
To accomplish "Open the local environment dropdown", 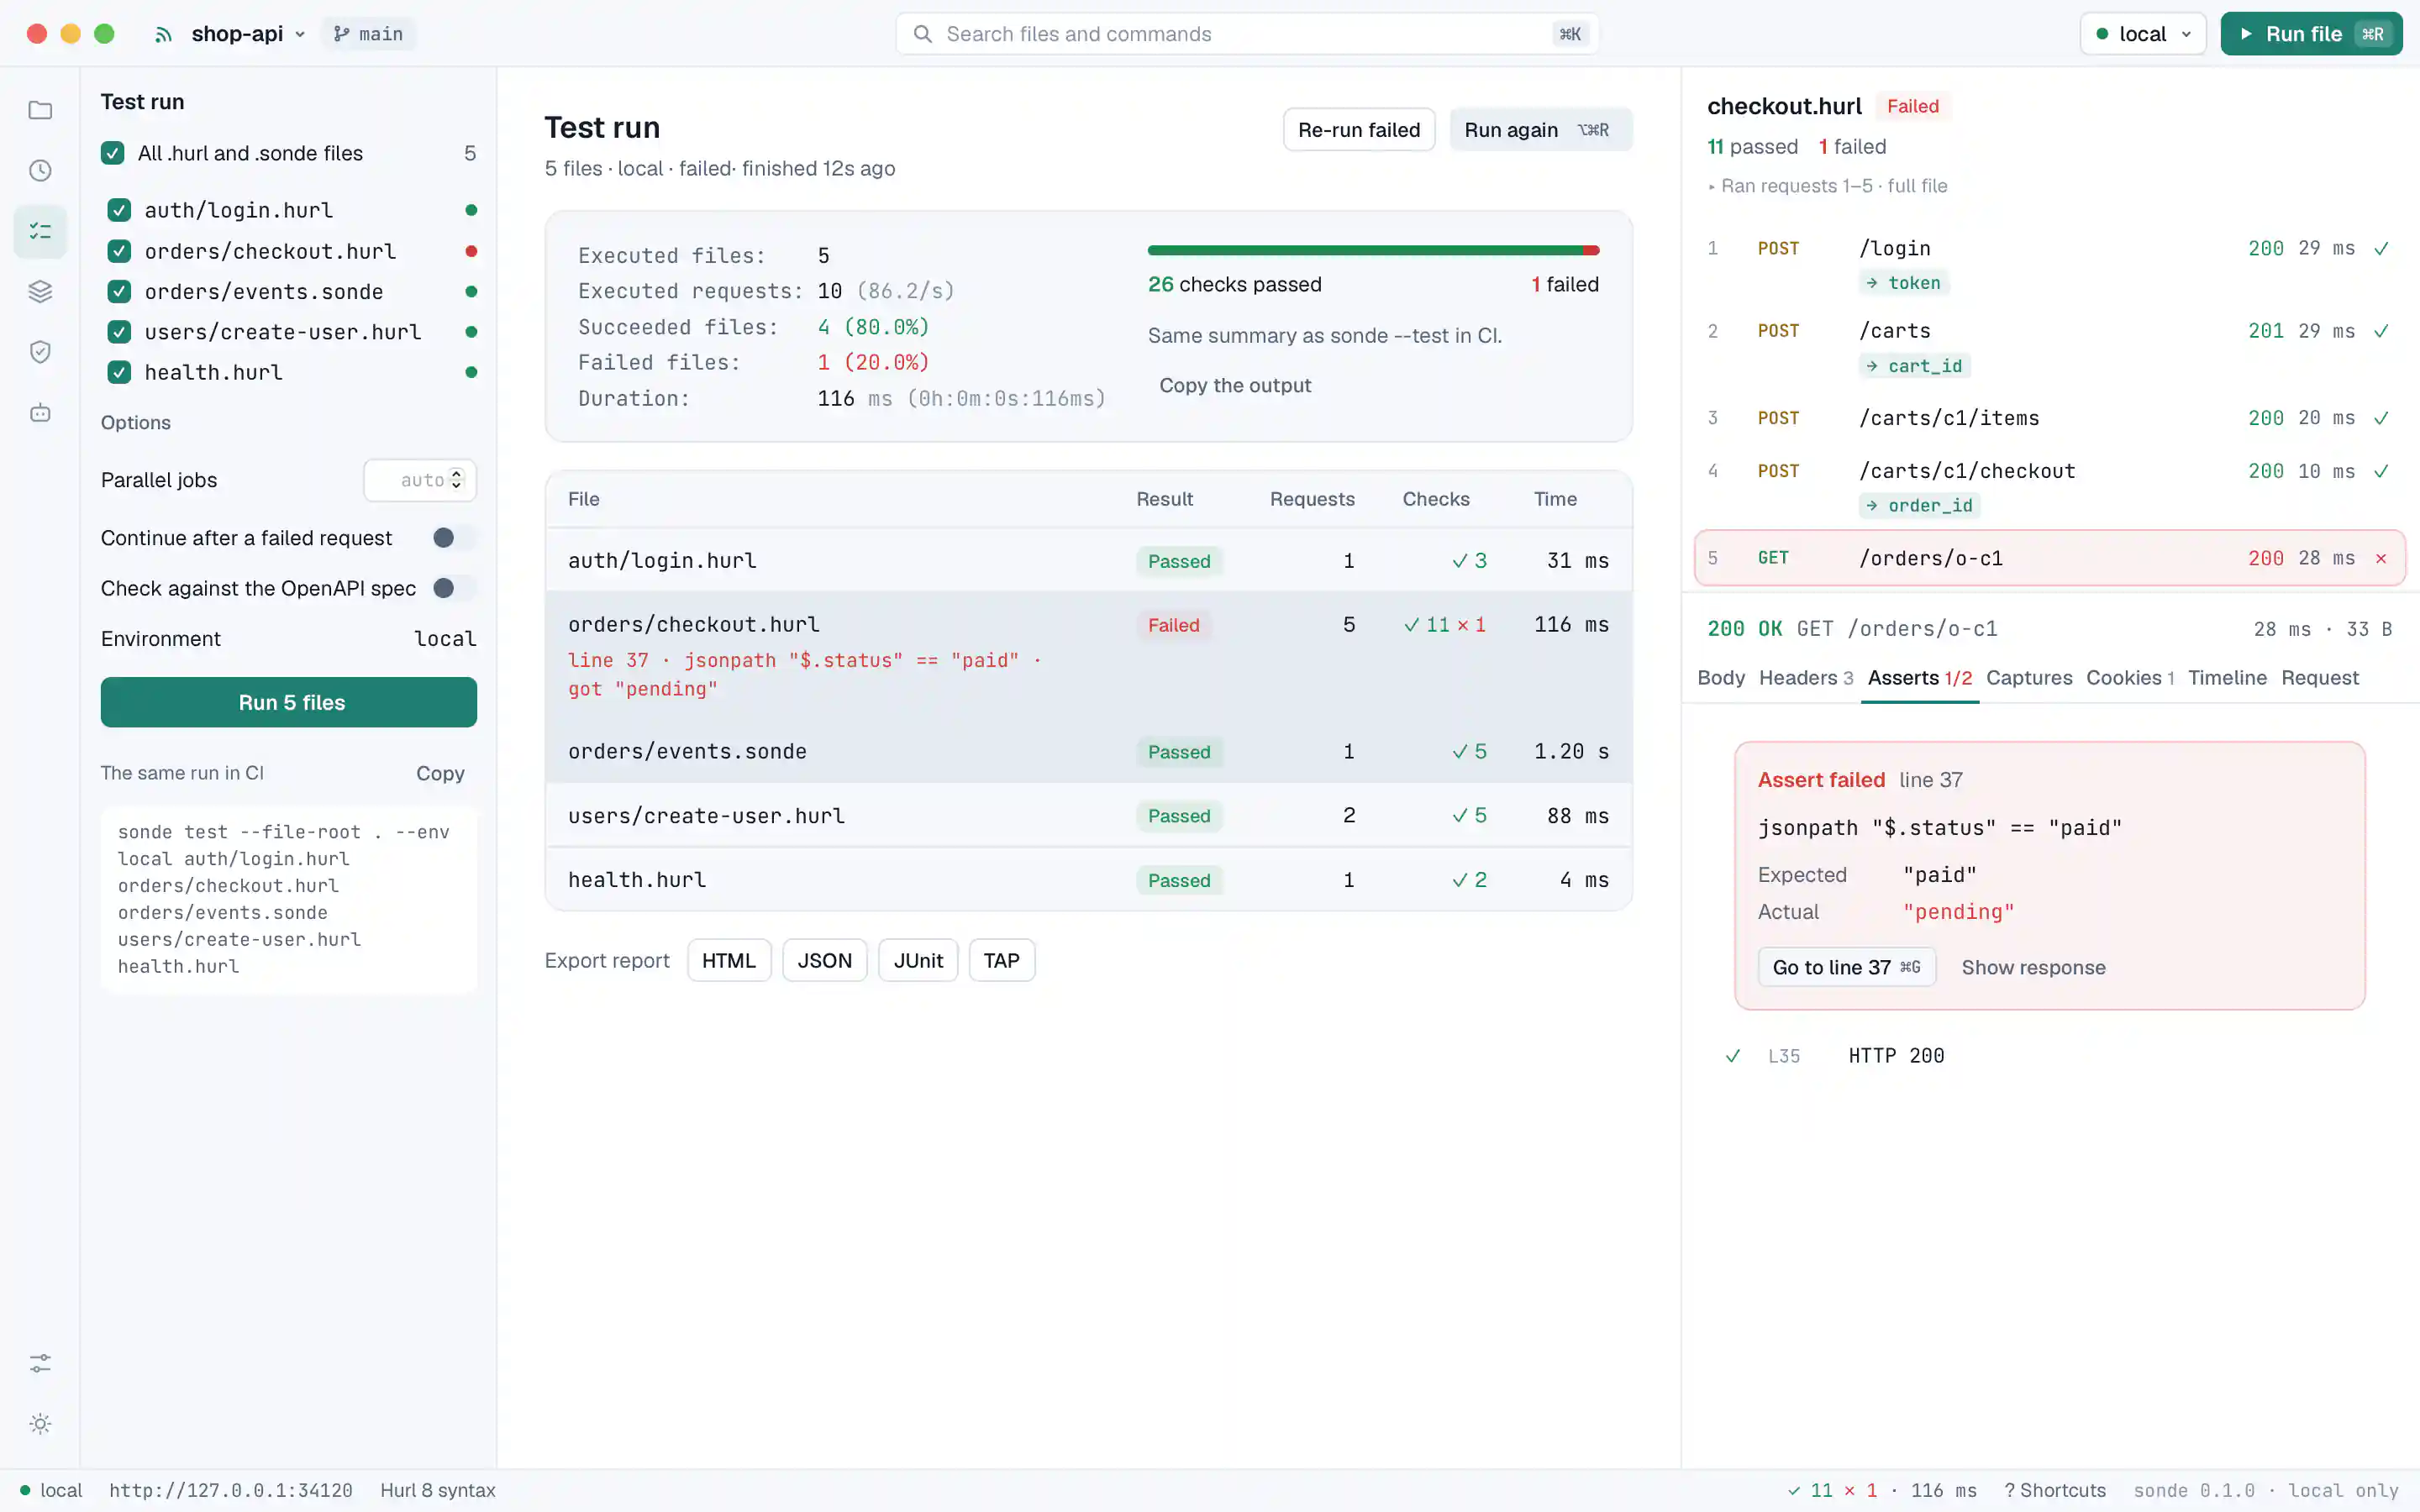I will 2142,34.
